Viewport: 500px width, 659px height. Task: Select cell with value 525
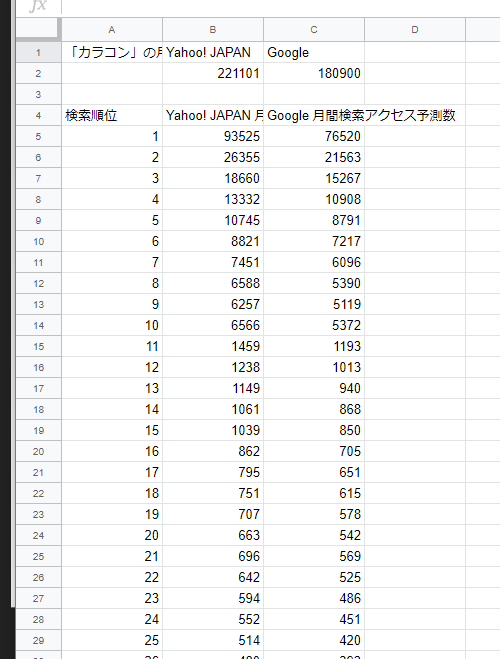point(314,577)
